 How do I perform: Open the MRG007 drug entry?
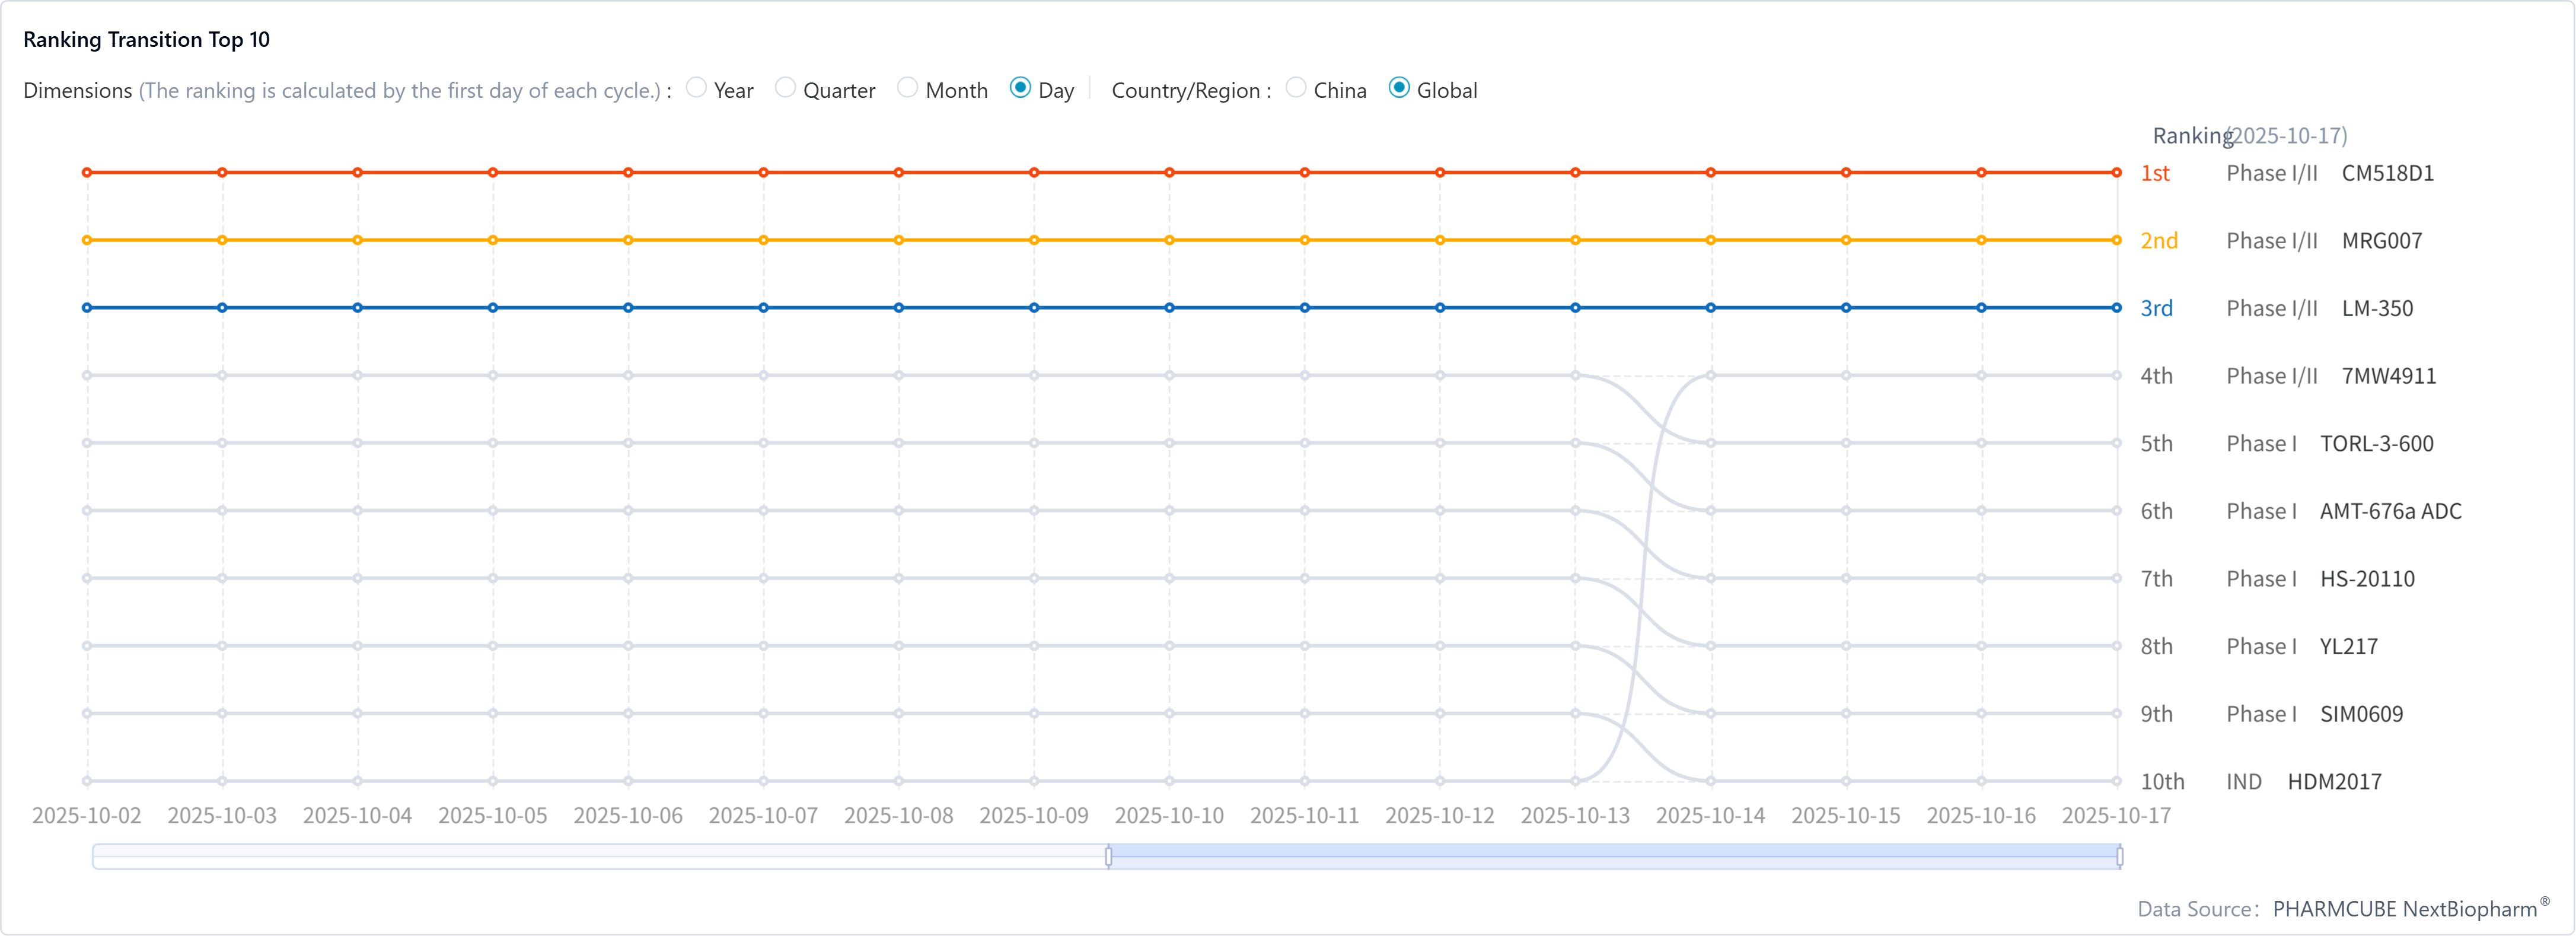click(x=2381, y=241)
